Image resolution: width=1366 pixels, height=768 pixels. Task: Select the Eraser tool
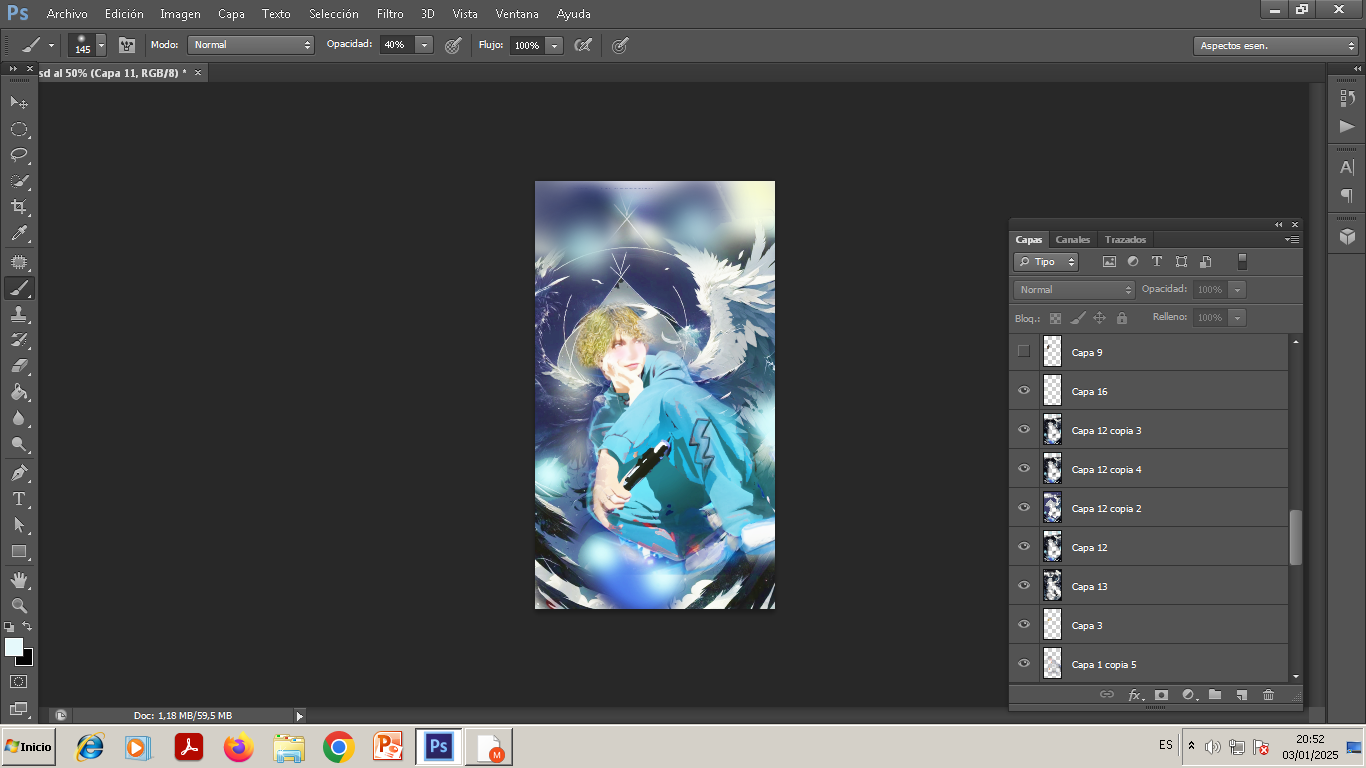click(19, 366)
